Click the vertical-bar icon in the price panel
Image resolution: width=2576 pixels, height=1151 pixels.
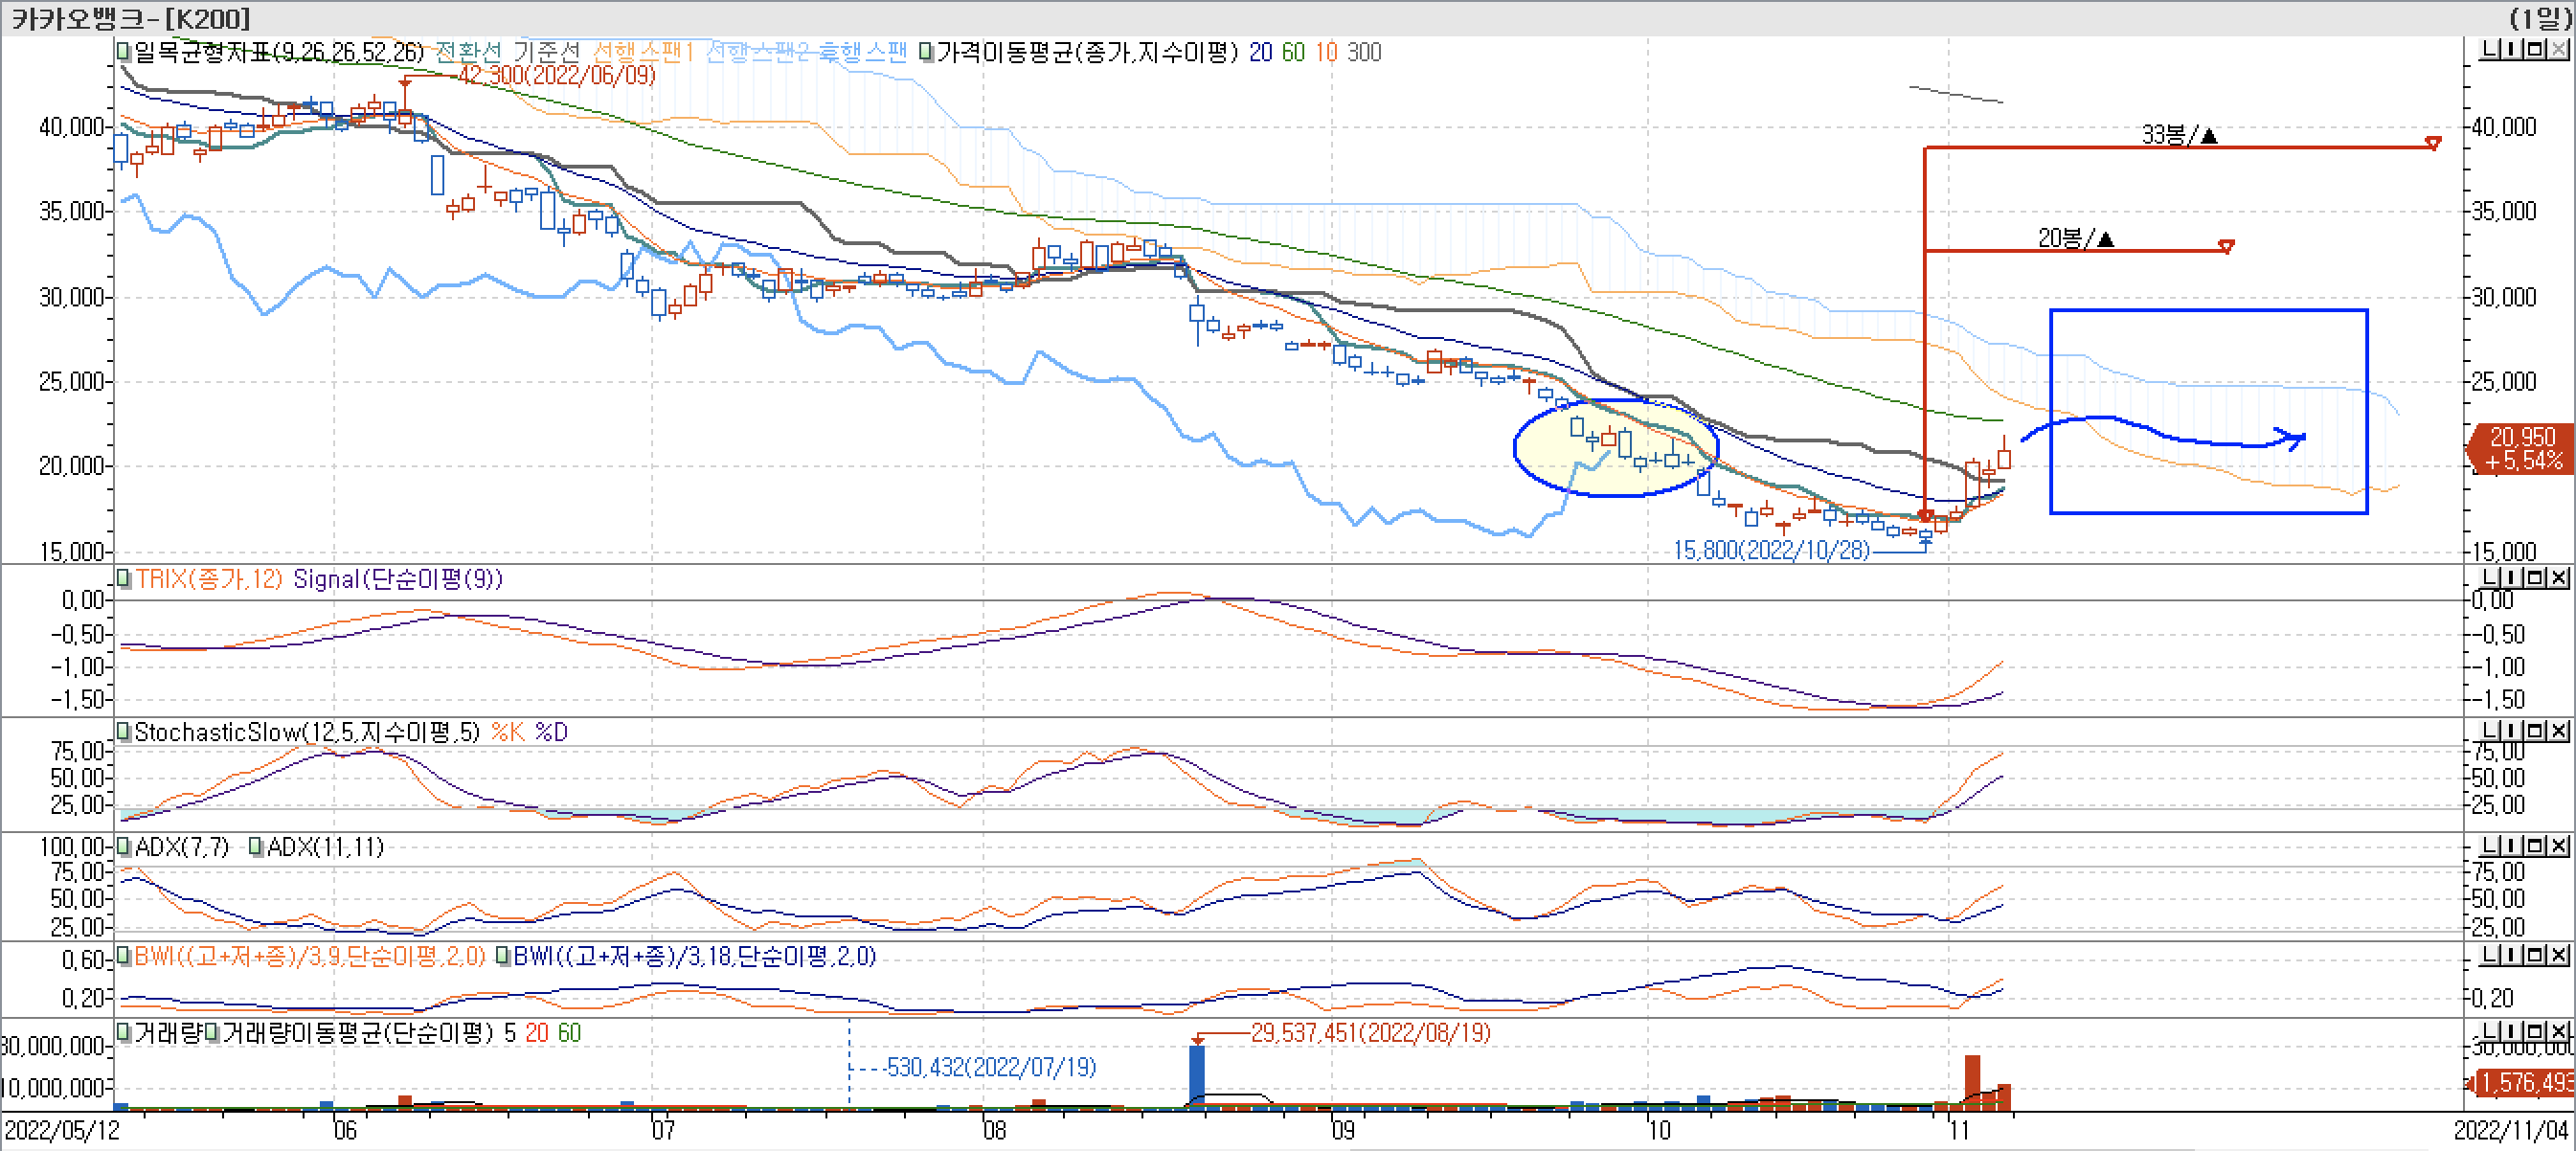(2512, 49)
